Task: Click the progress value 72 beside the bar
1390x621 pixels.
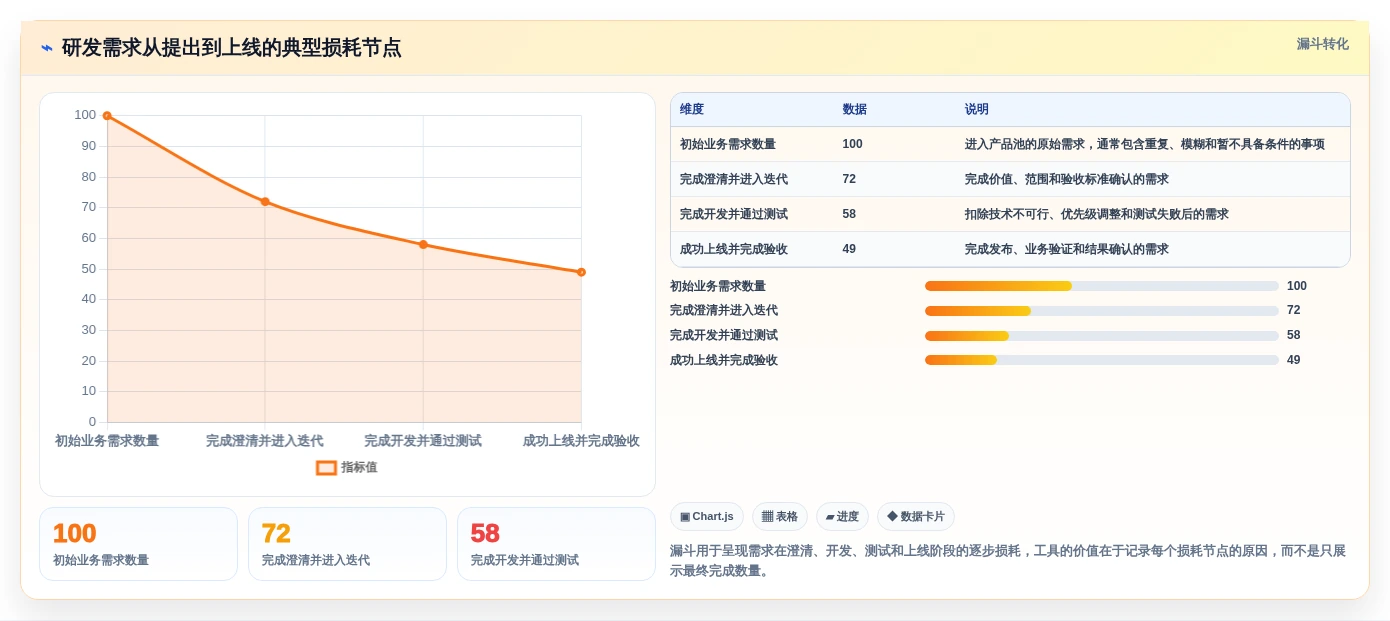Action: click(x=1294, y=311)
